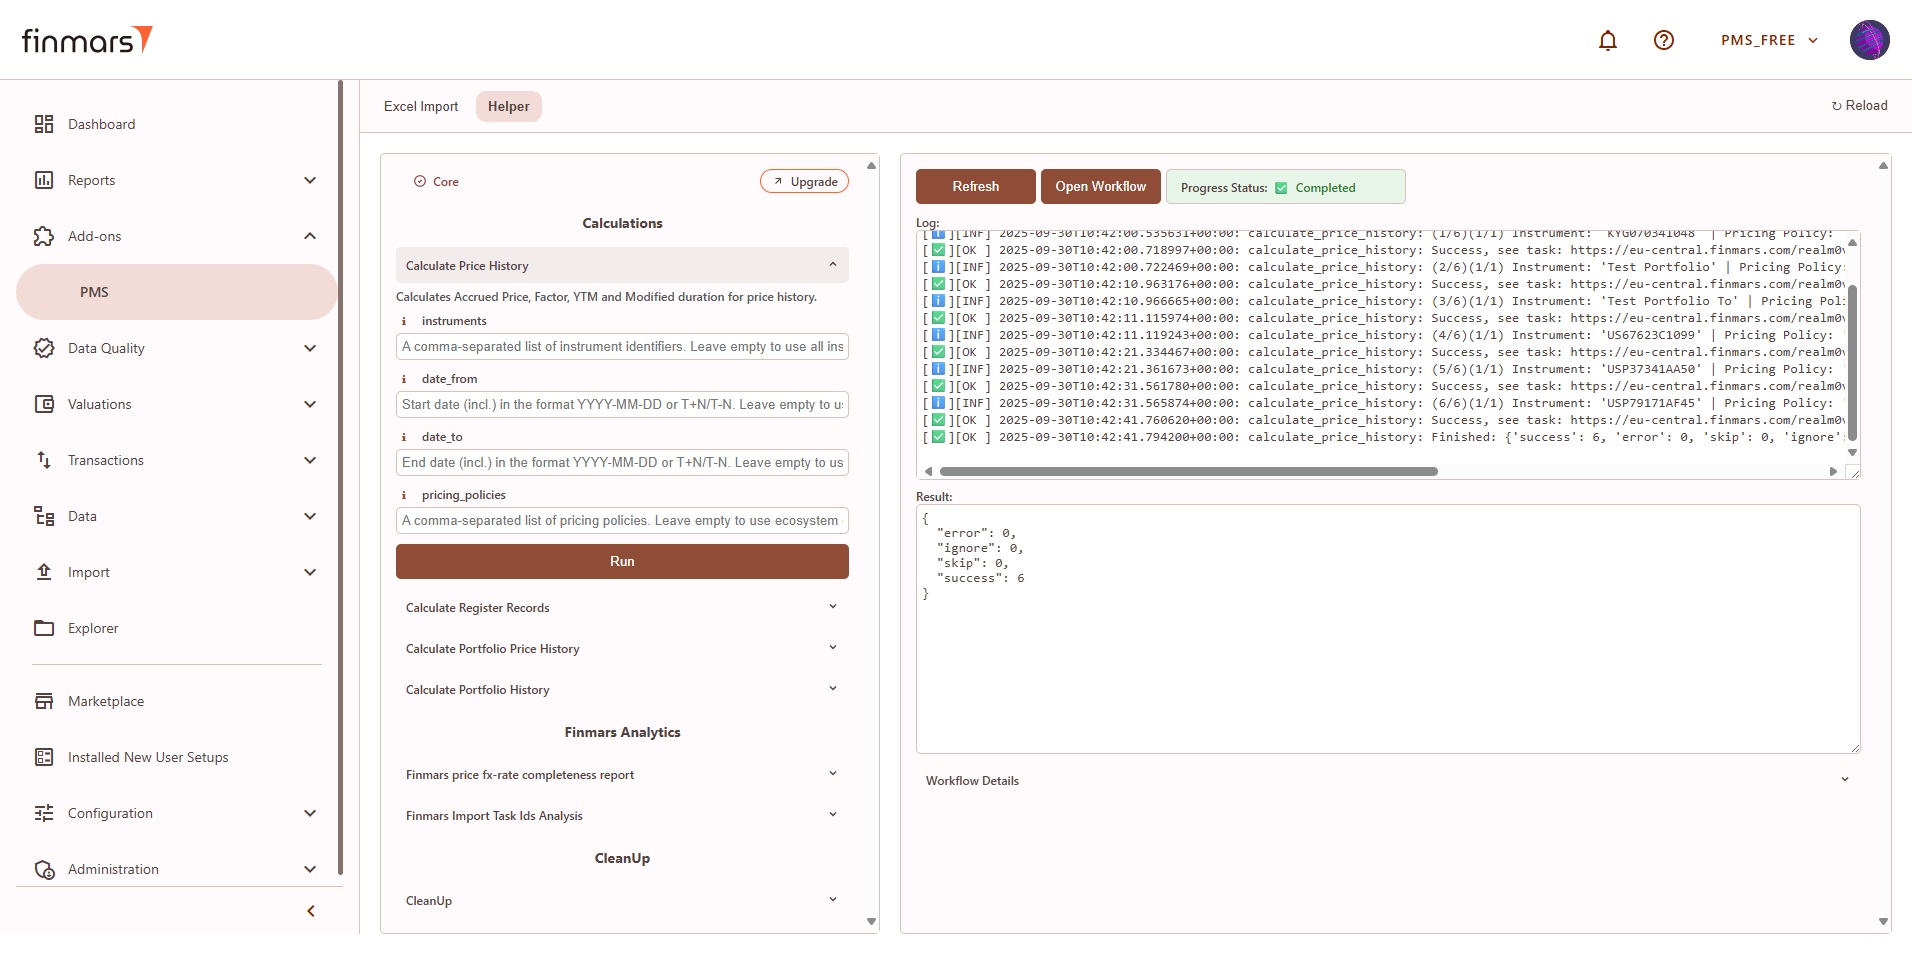Image resolution: width=1912 pixels, height=954 pixels.
Task: Collapse the Calculate Price History section
Action: (832, 265)
